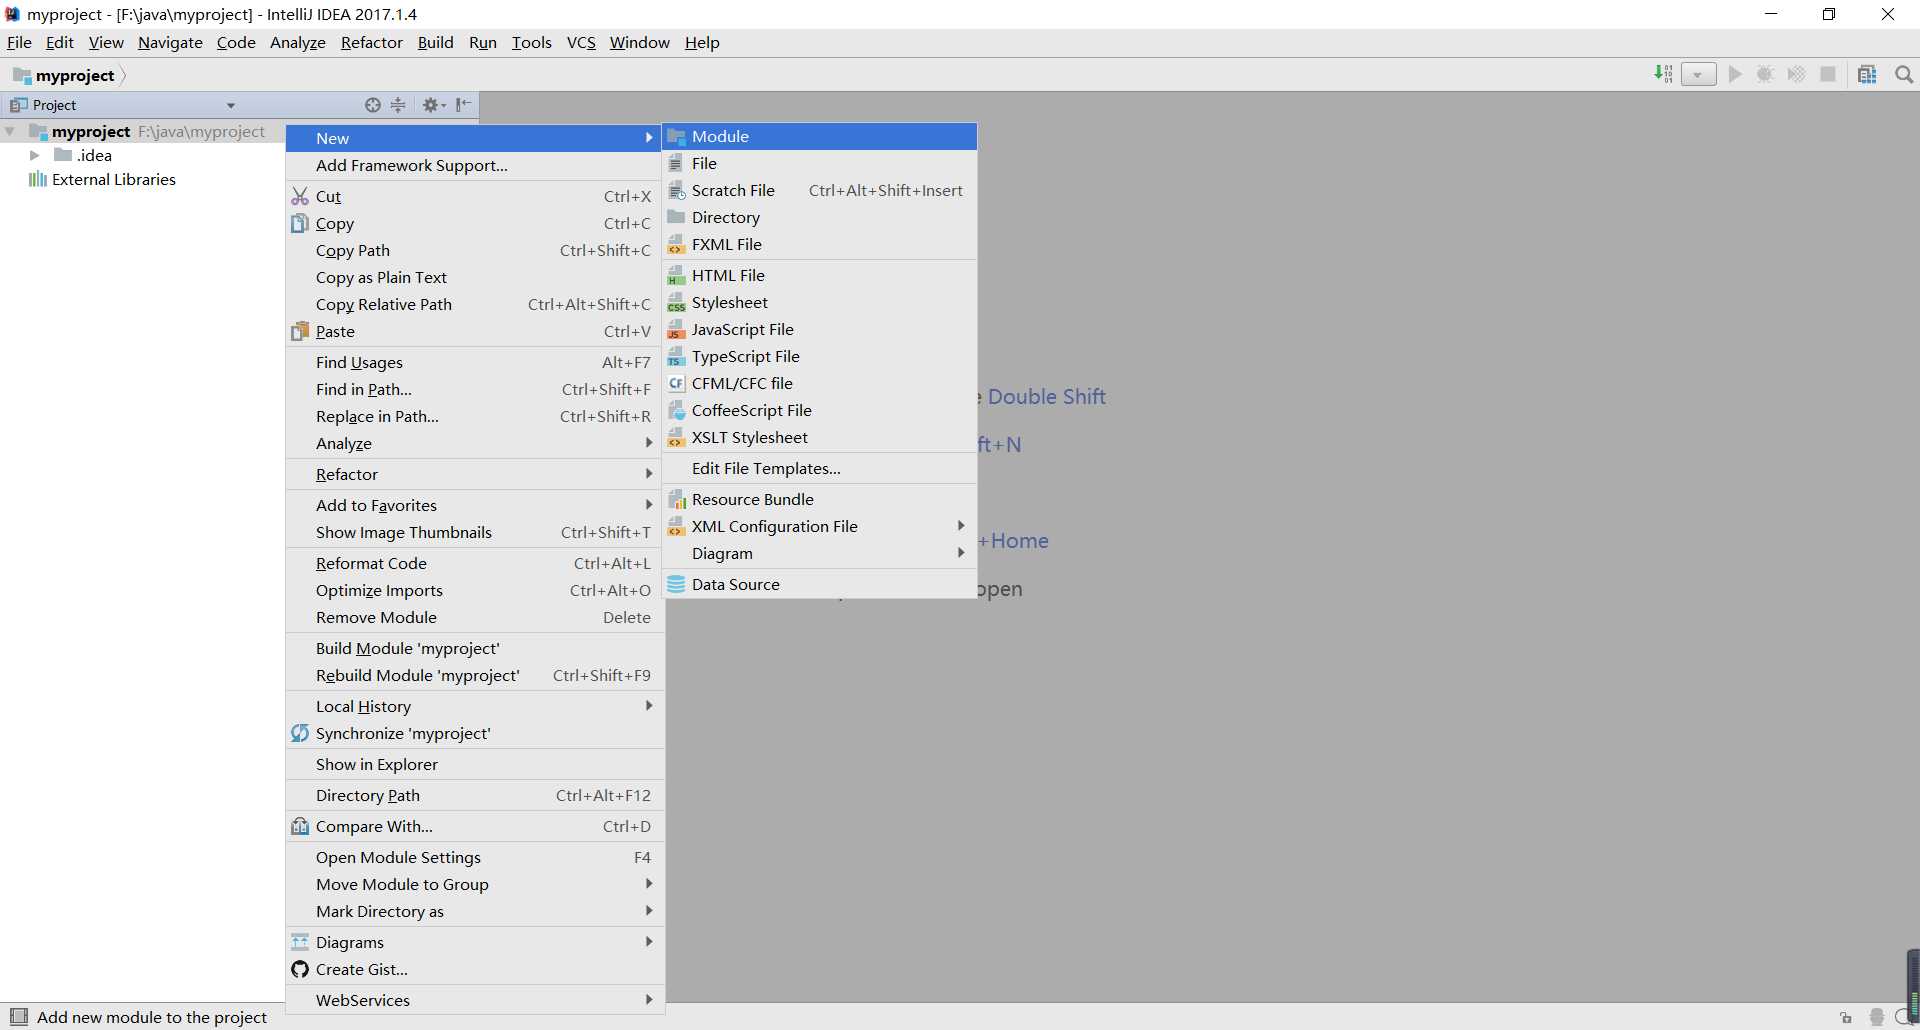
Task: Click Compare With... in context menu
Action: [x=475, y=827]
